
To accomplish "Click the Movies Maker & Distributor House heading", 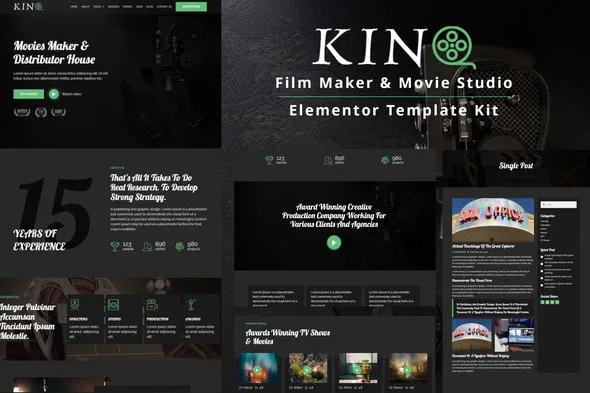I will (x=54, y=52).
